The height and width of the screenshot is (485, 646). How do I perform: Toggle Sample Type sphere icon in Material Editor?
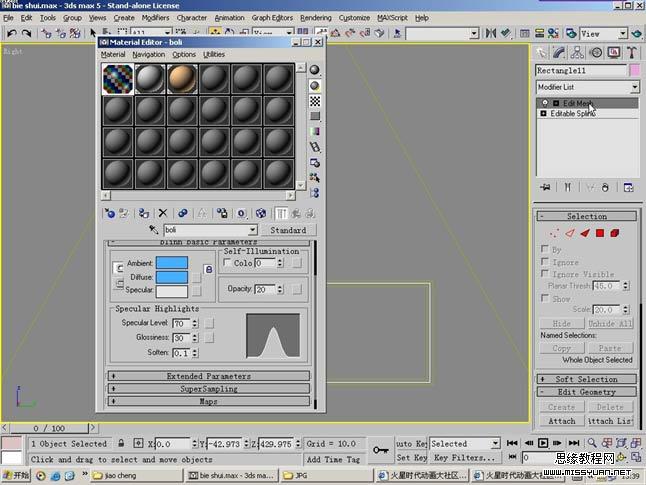point(315,70)
